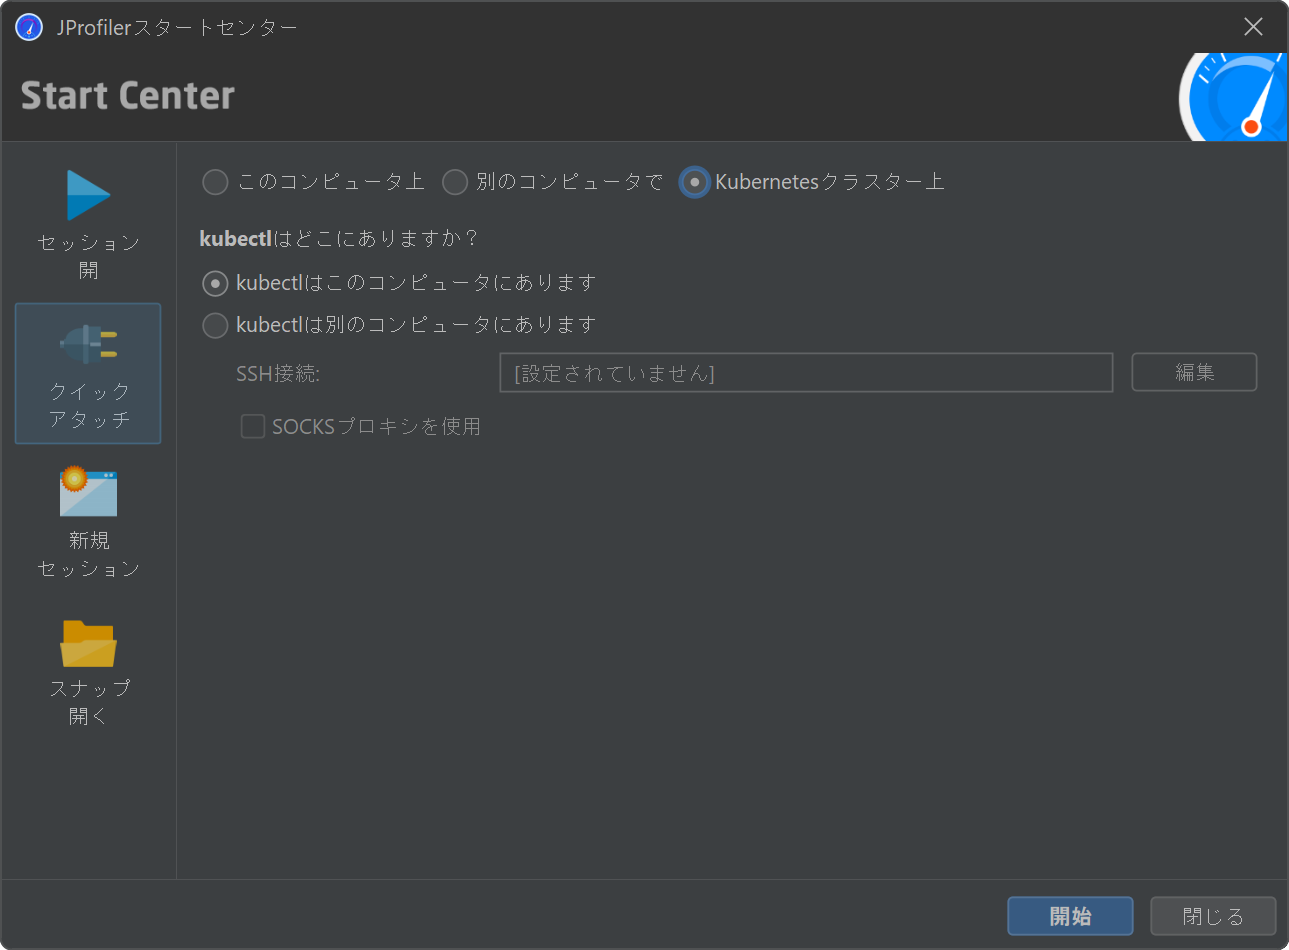Open the セッション開 (open session) sidebar icon
This screenshot has height=950, width=1289.
click(x=88, y=196)
